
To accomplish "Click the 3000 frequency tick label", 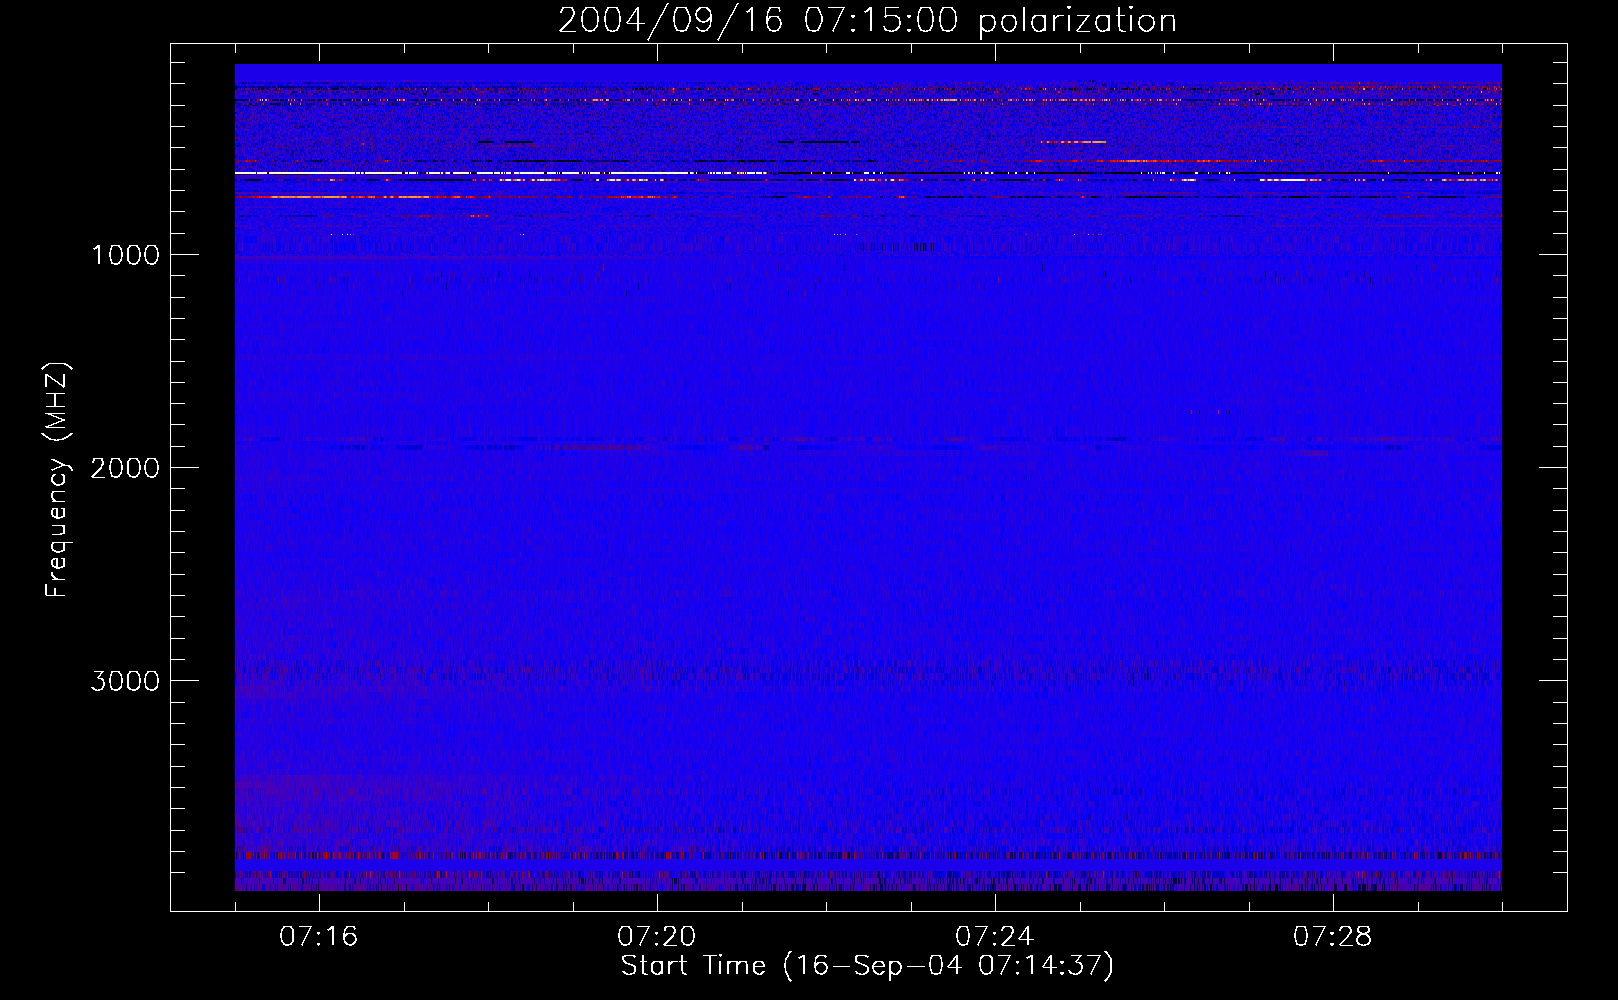I will 125,681.
